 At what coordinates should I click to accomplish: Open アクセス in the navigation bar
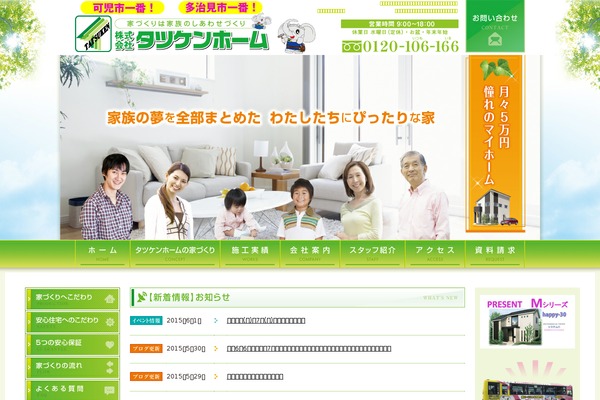click(435, 254)
